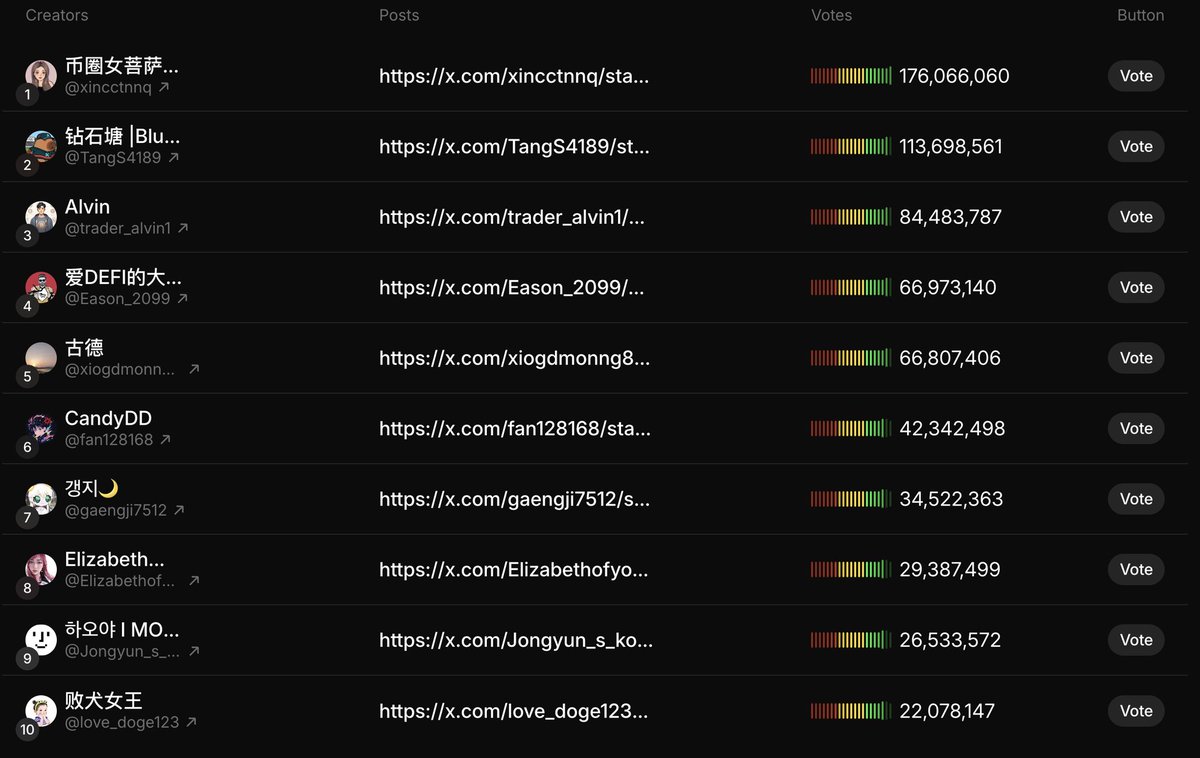
Task: Open post link x.com/Jongyun_s_ko
Action: [x=516, y=640]
